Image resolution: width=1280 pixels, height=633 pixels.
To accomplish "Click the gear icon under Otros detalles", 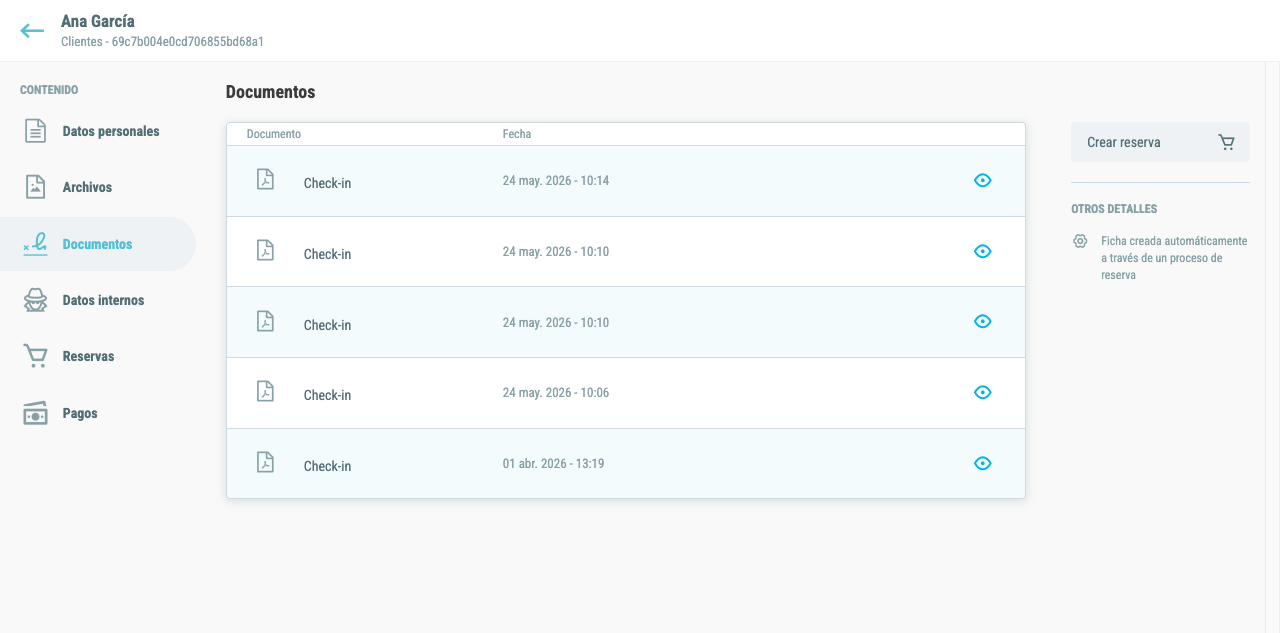I will [1080, 241].
